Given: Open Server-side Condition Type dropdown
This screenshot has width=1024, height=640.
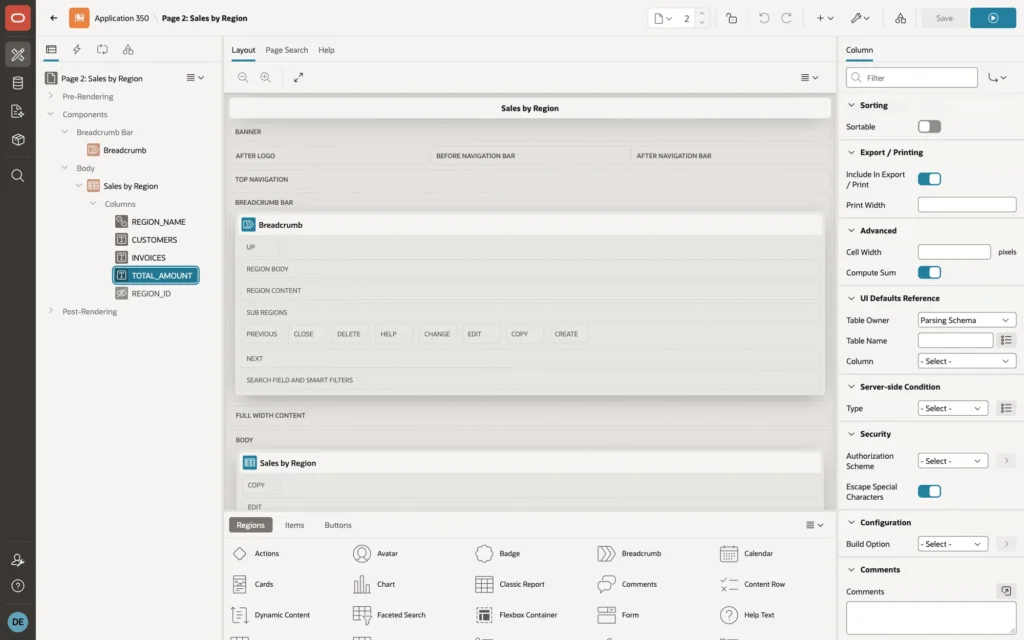Looking at the screenshot, I should (952, 408).
